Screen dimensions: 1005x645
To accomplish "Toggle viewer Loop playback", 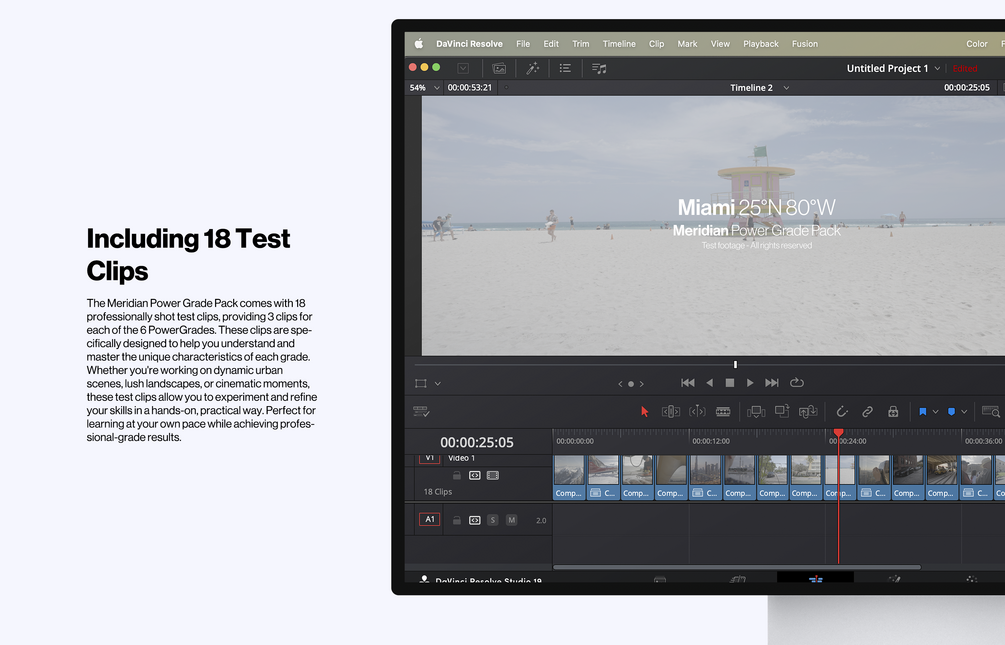I will click(797, 383).
